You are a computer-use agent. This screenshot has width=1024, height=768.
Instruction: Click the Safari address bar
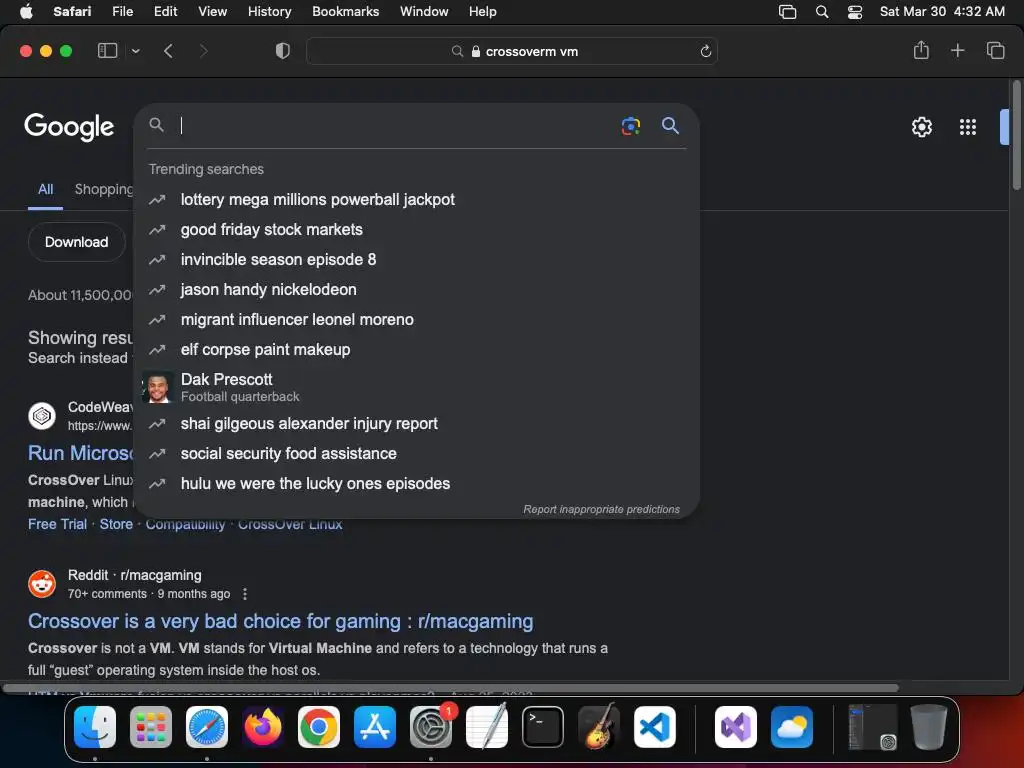(512, 51)
